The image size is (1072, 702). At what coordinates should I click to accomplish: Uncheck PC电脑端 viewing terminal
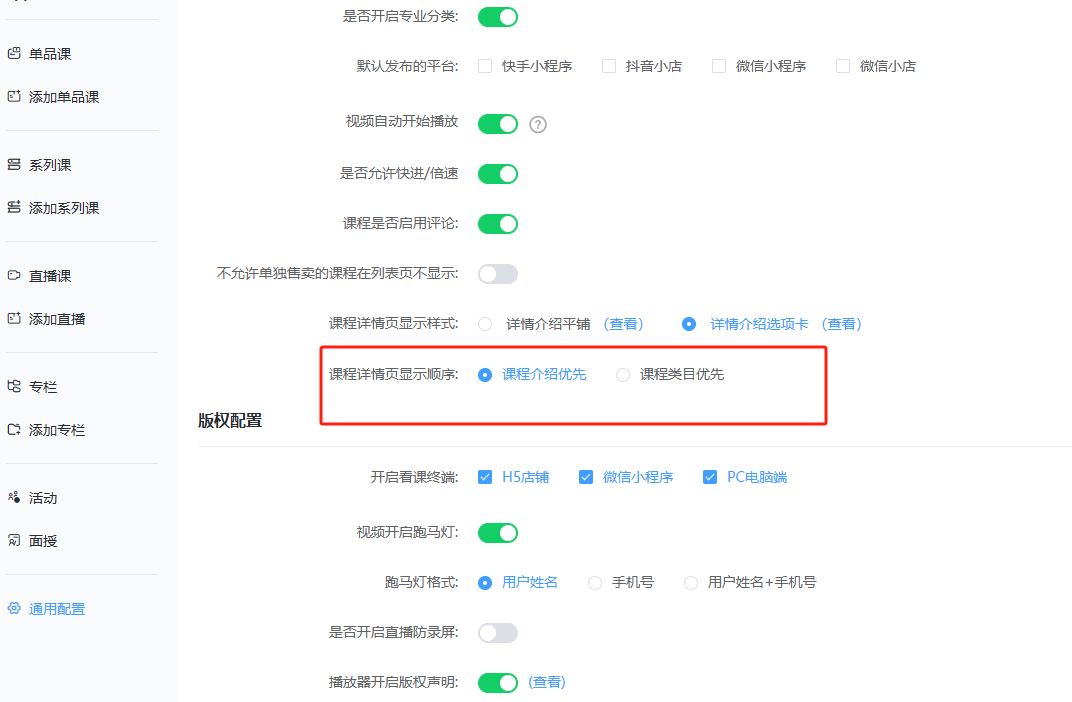click(710, 477)
